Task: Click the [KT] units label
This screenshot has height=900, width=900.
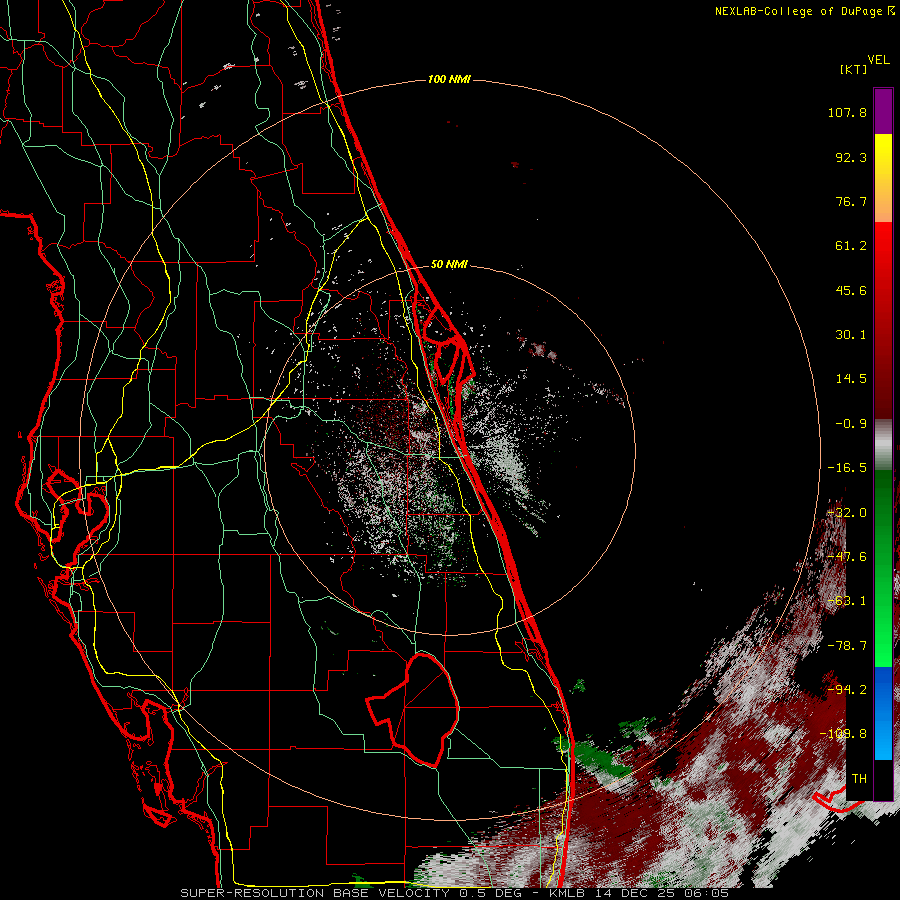Action: (854, 69)
